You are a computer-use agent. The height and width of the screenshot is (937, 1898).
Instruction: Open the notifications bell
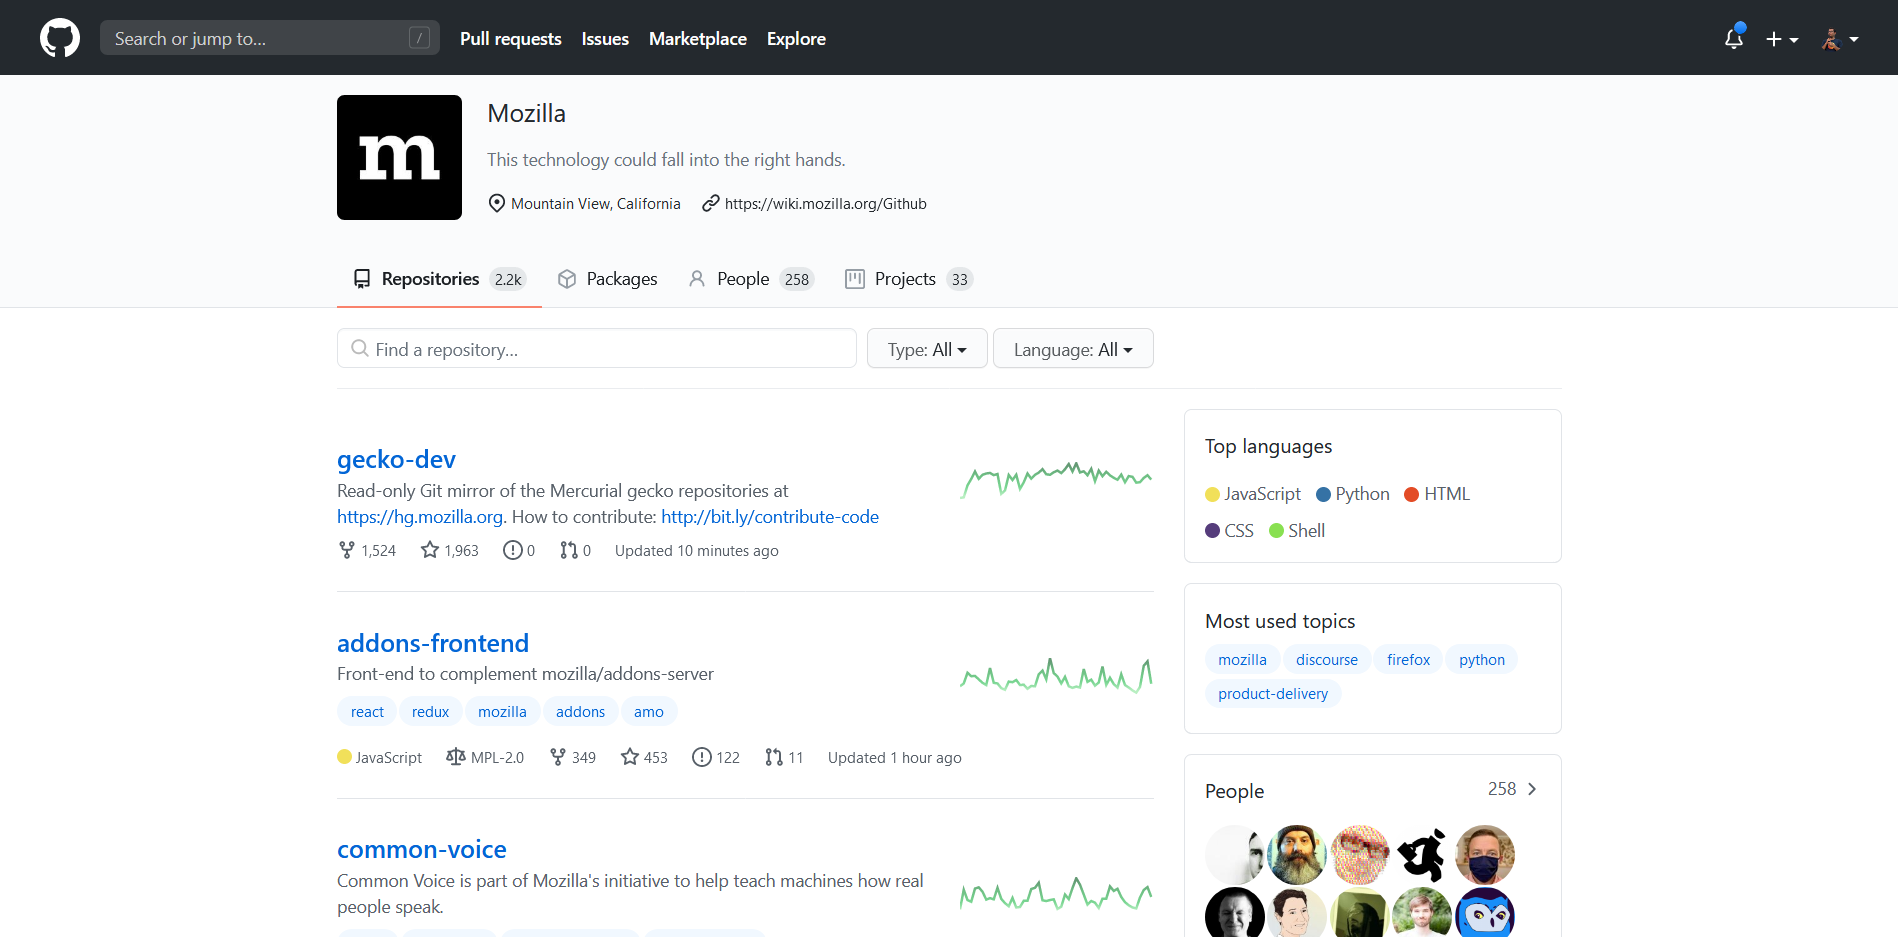[1734, 38]
